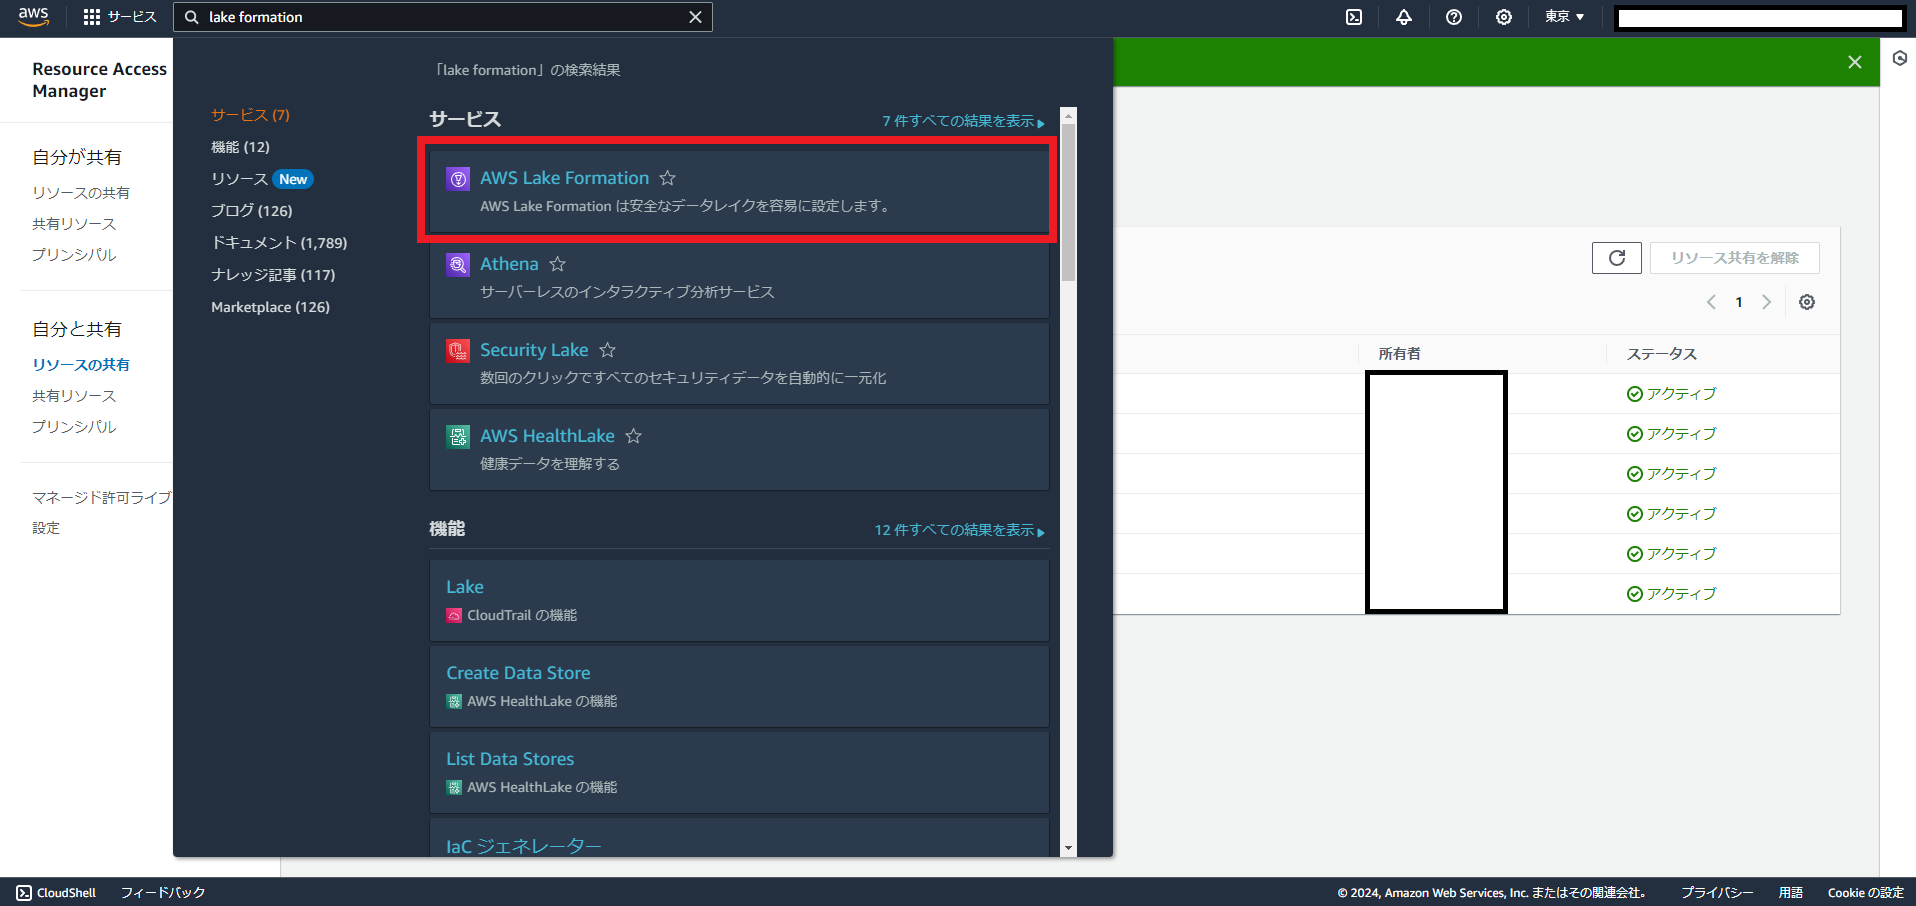Screen dimensions: 1916x906
Task: Open the help question mark icon
Action: (x=1454, y=17)
